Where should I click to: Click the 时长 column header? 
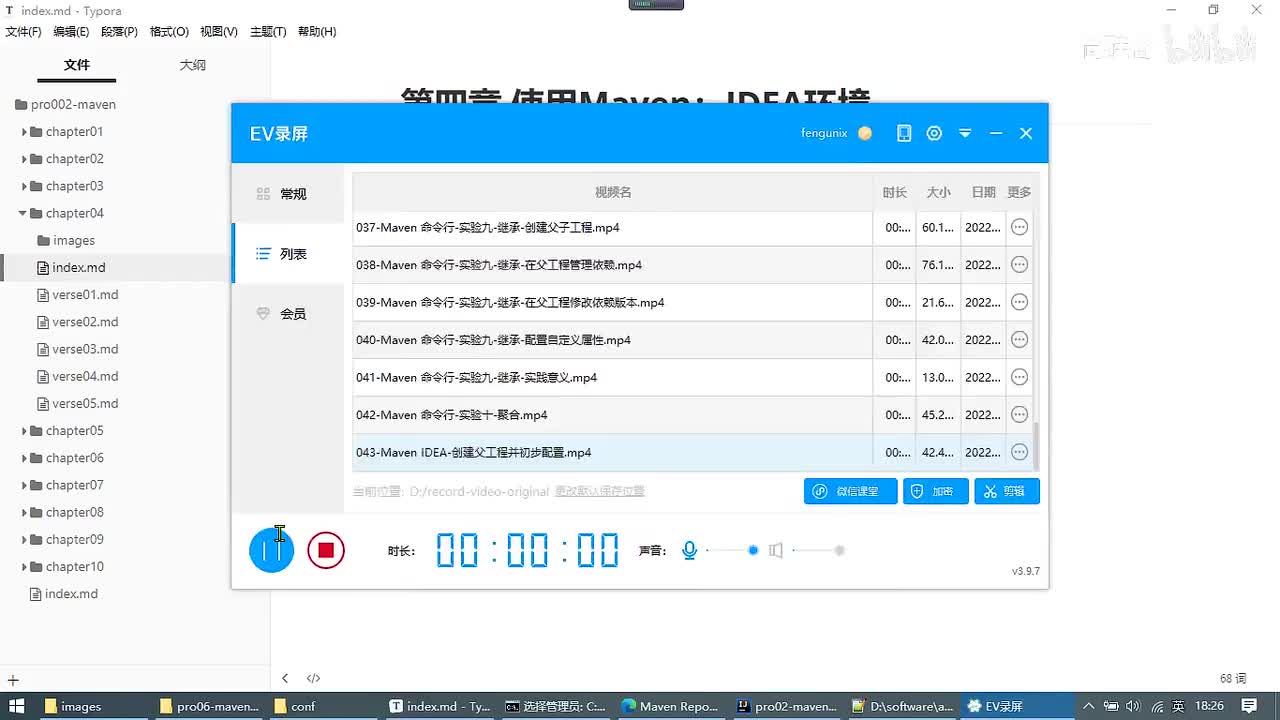click(x=895, y=192)
